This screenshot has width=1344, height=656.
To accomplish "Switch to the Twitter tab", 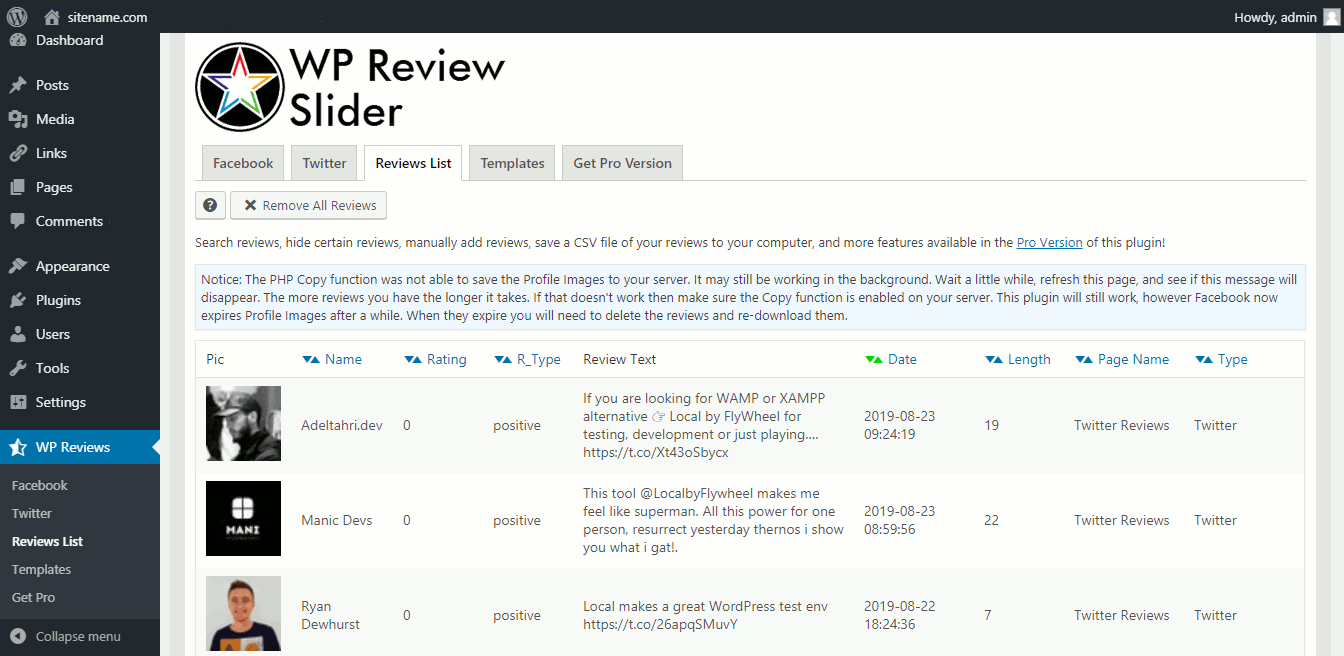I will tap(324, 163).
